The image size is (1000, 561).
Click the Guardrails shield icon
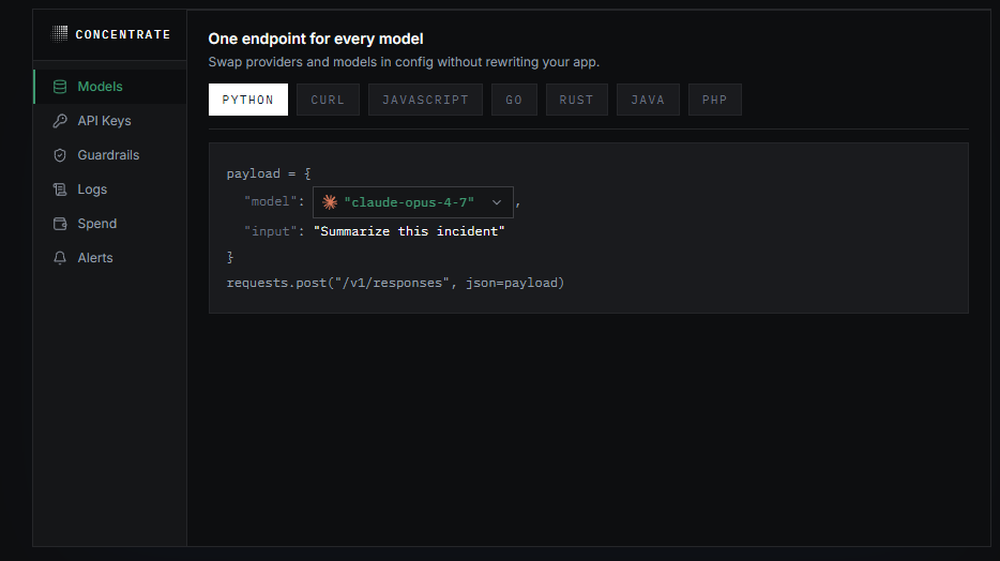60,156
